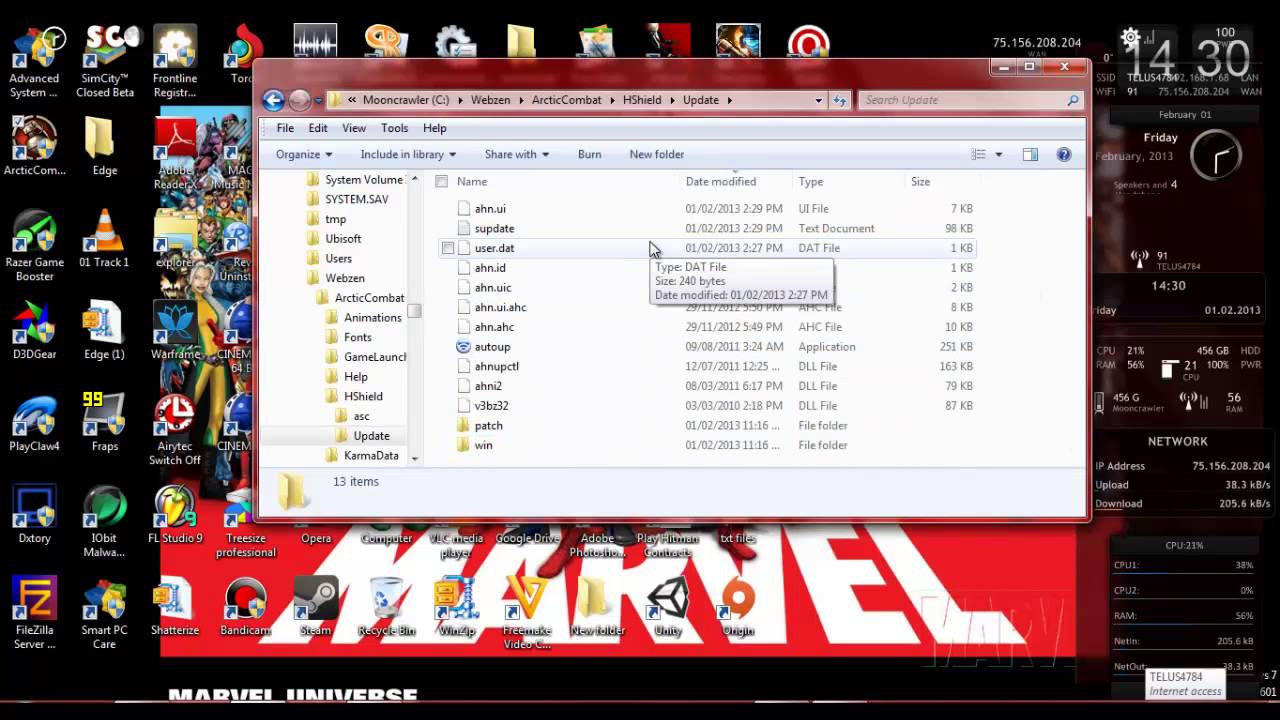This screenshot has height=720, width=1280.
Task: Open FL Studio 9 desktop shortcut
Action: pos(175,514)
